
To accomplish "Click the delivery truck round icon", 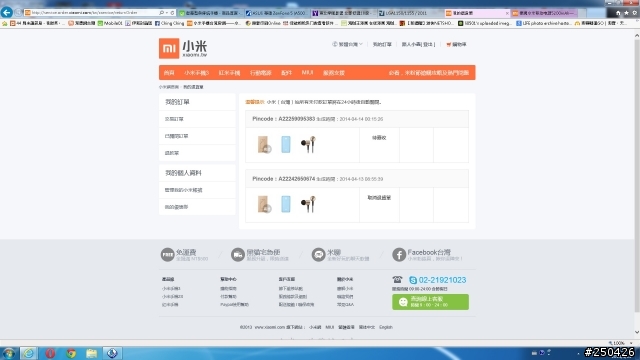I will click(238, 255).
